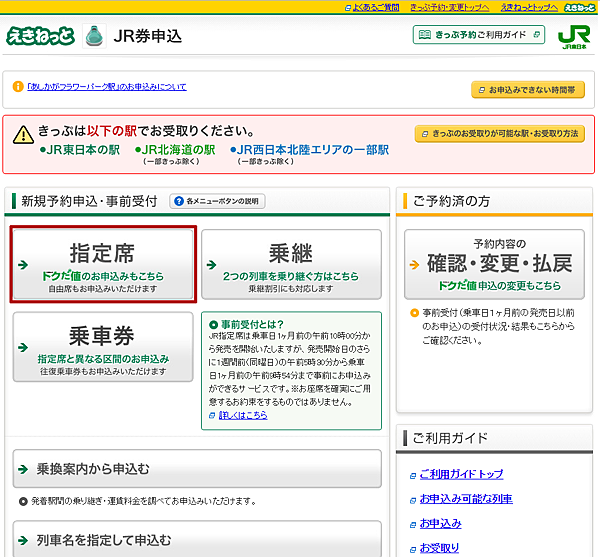This screenshot has width=600, height=557.
Task: Click the ご利用ガイド section heading
Action: tap(450, 438)
